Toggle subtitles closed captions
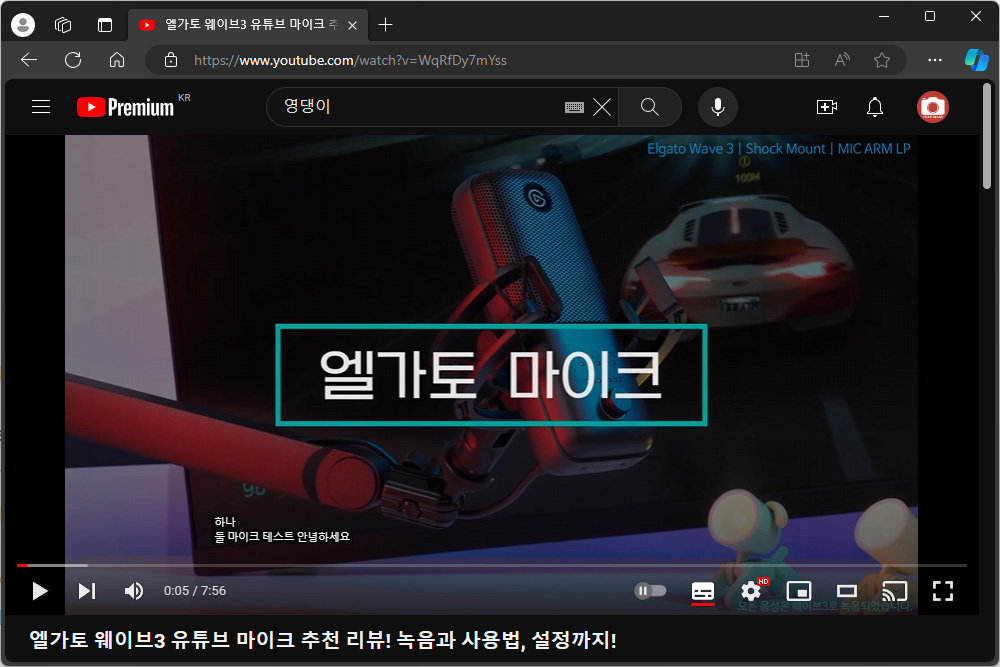Viewport: 1000px width, 667px height. pos(703,591)
